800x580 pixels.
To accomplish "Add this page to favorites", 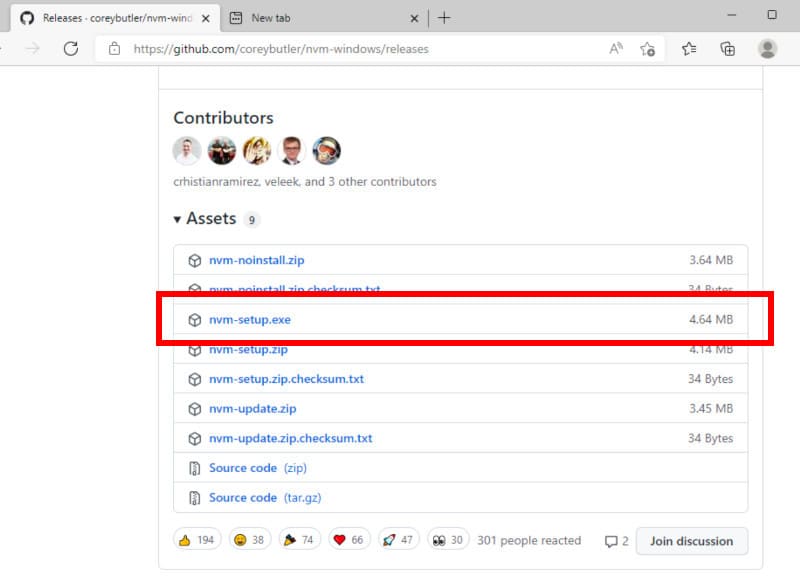I will (647, 47).
